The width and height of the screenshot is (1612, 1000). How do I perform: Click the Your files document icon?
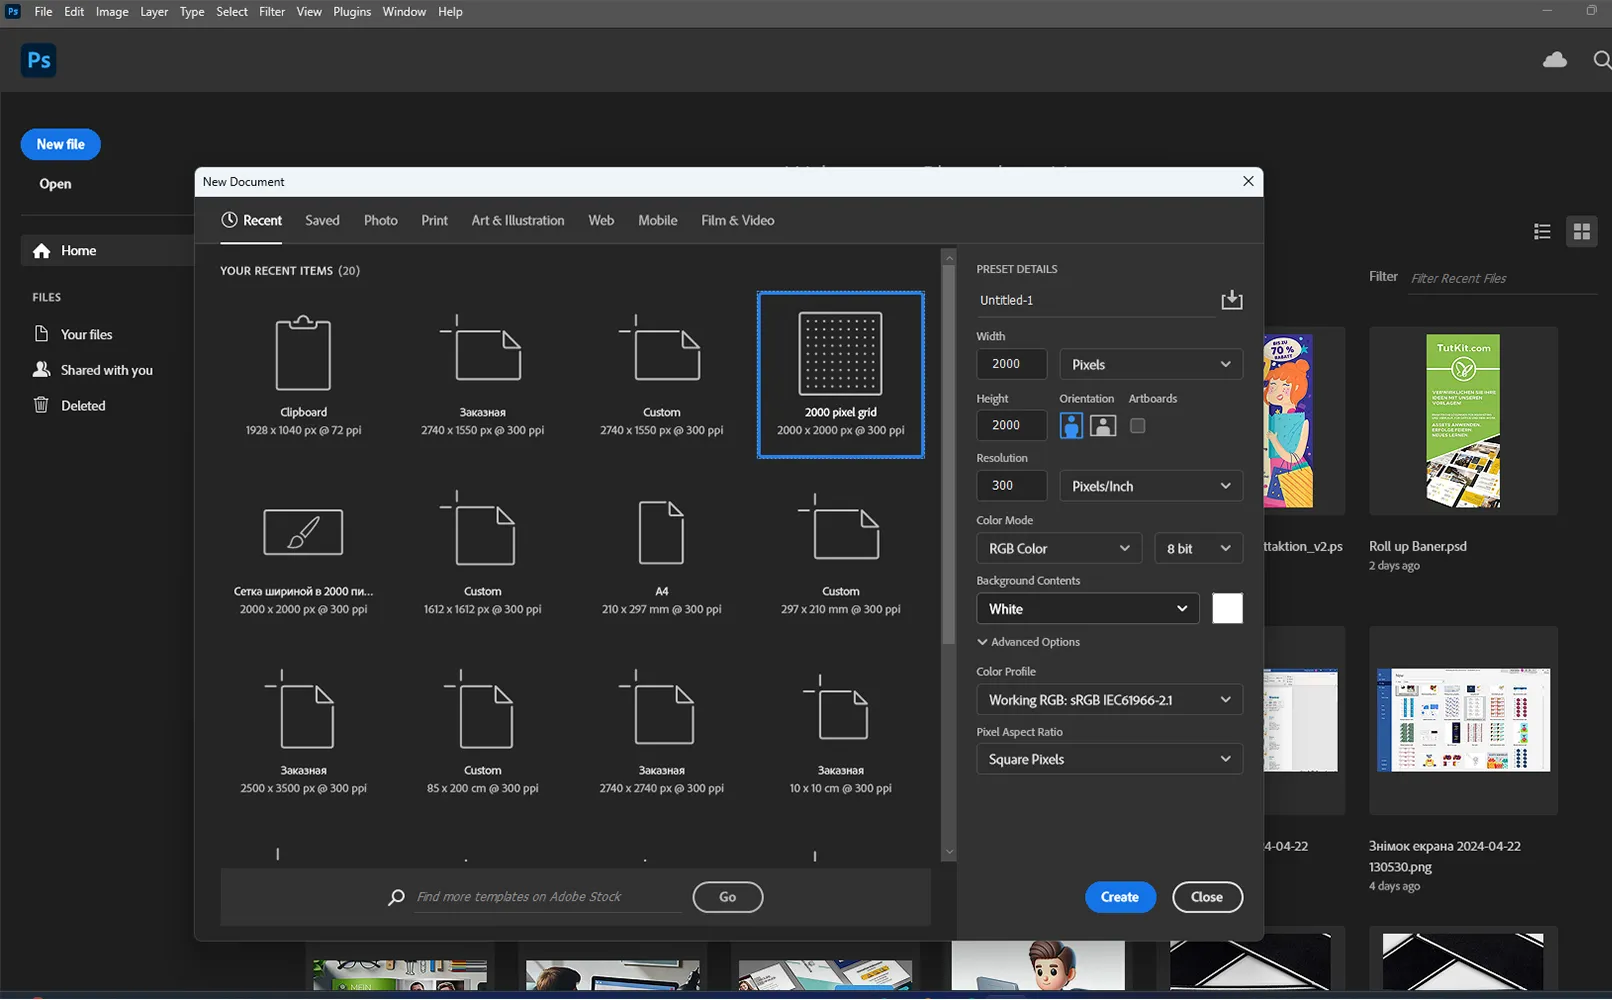[x=41, y=334]
